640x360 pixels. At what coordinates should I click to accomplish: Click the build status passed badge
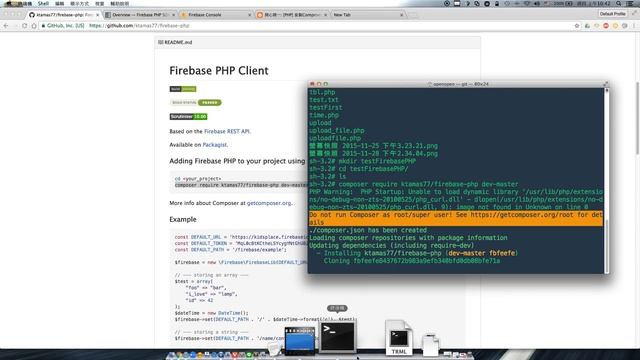click(196, 102)
